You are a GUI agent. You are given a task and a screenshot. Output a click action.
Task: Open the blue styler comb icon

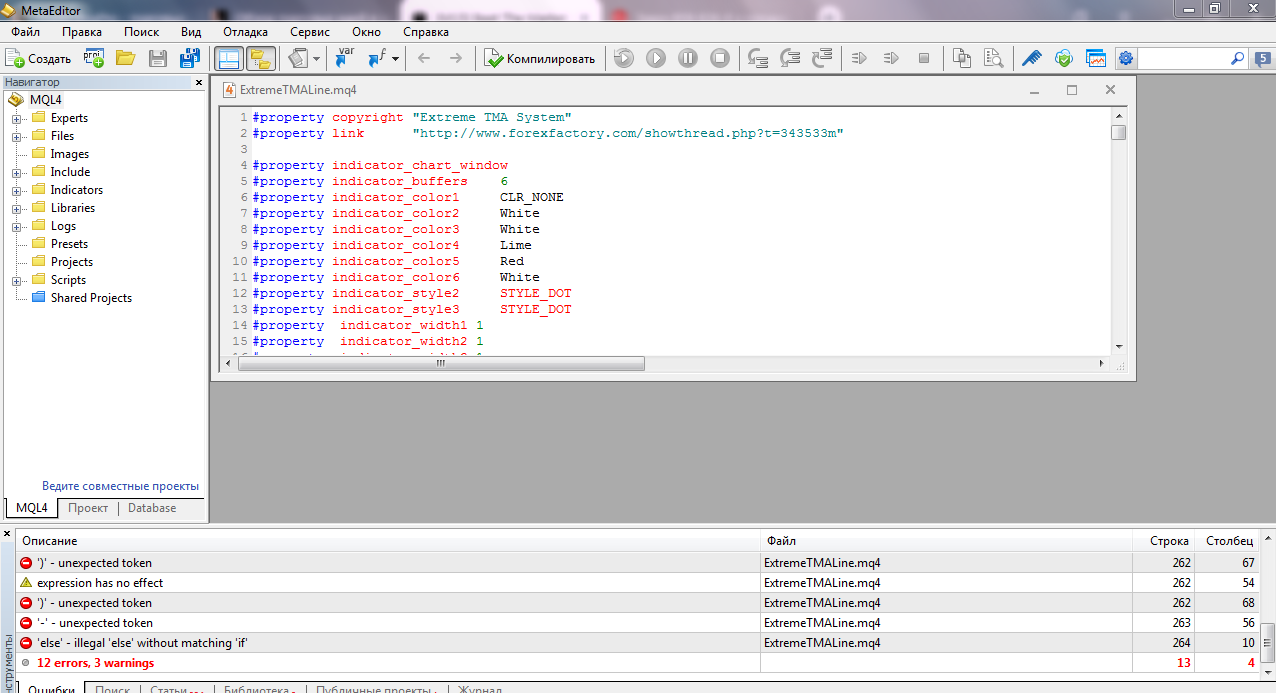(1031, 58)
